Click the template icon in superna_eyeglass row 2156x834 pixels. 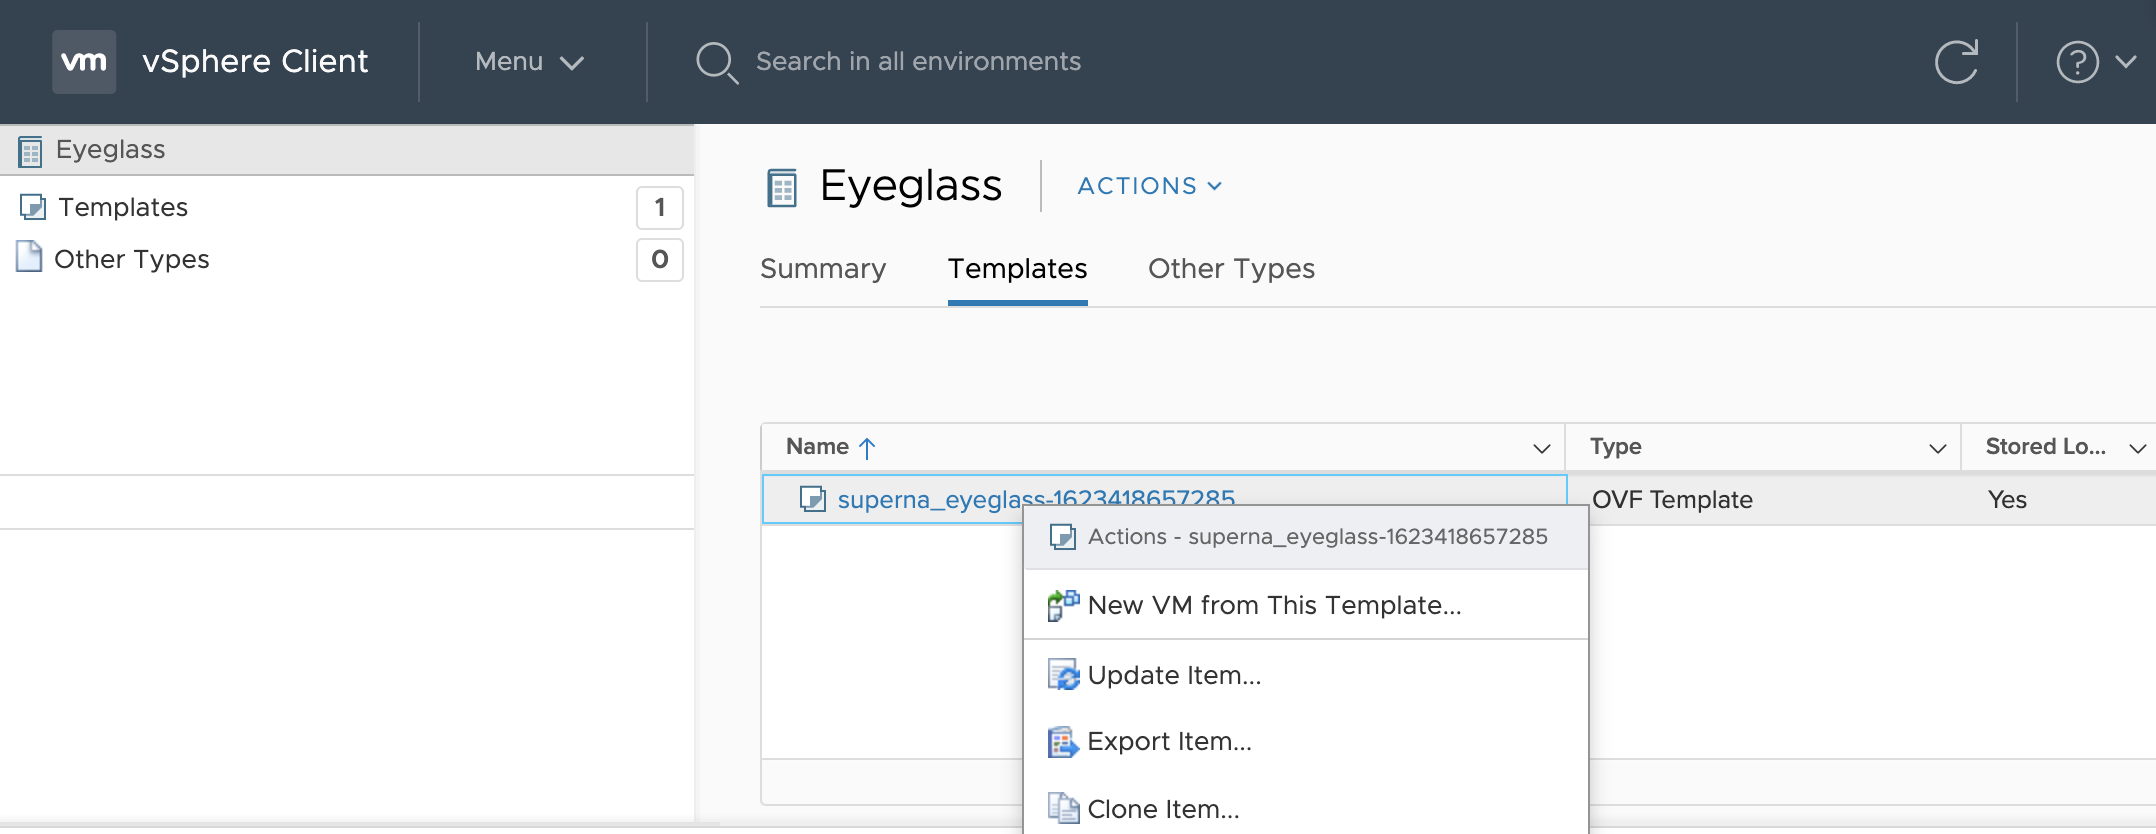[813, 498]
